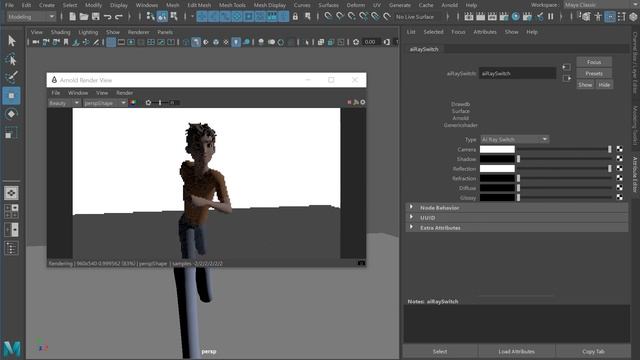
Task: Open the Create menu in the main menu bar
Action: [x=47, y=5]
